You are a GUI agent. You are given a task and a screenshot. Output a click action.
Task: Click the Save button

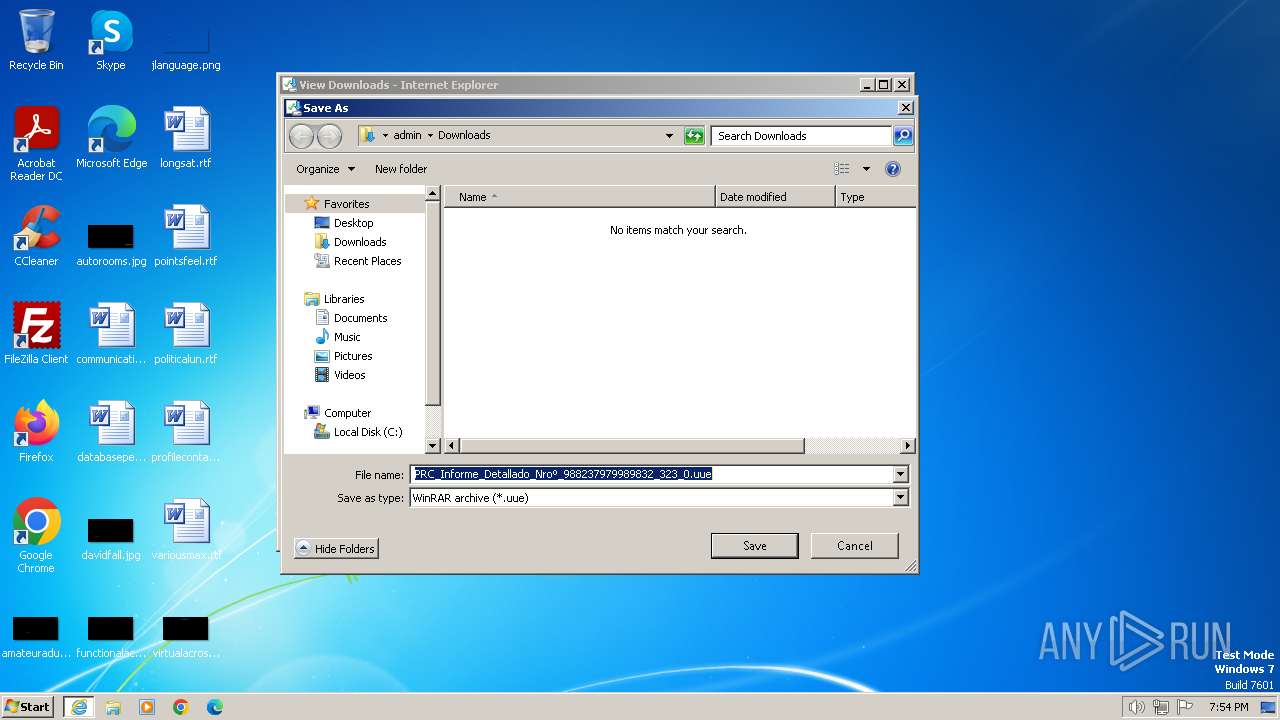pos(755,546)
